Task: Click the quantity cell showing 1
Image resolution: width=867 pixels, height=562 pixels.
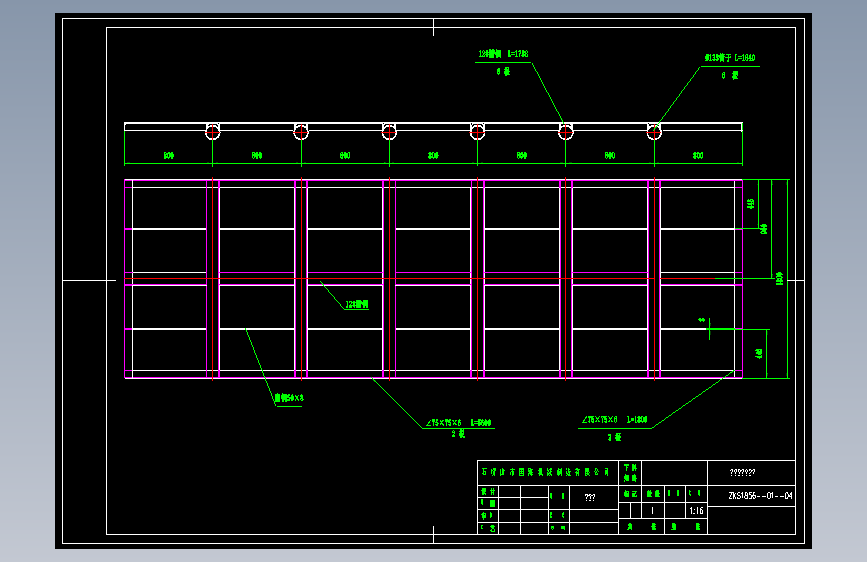Action: click(652, 511)
